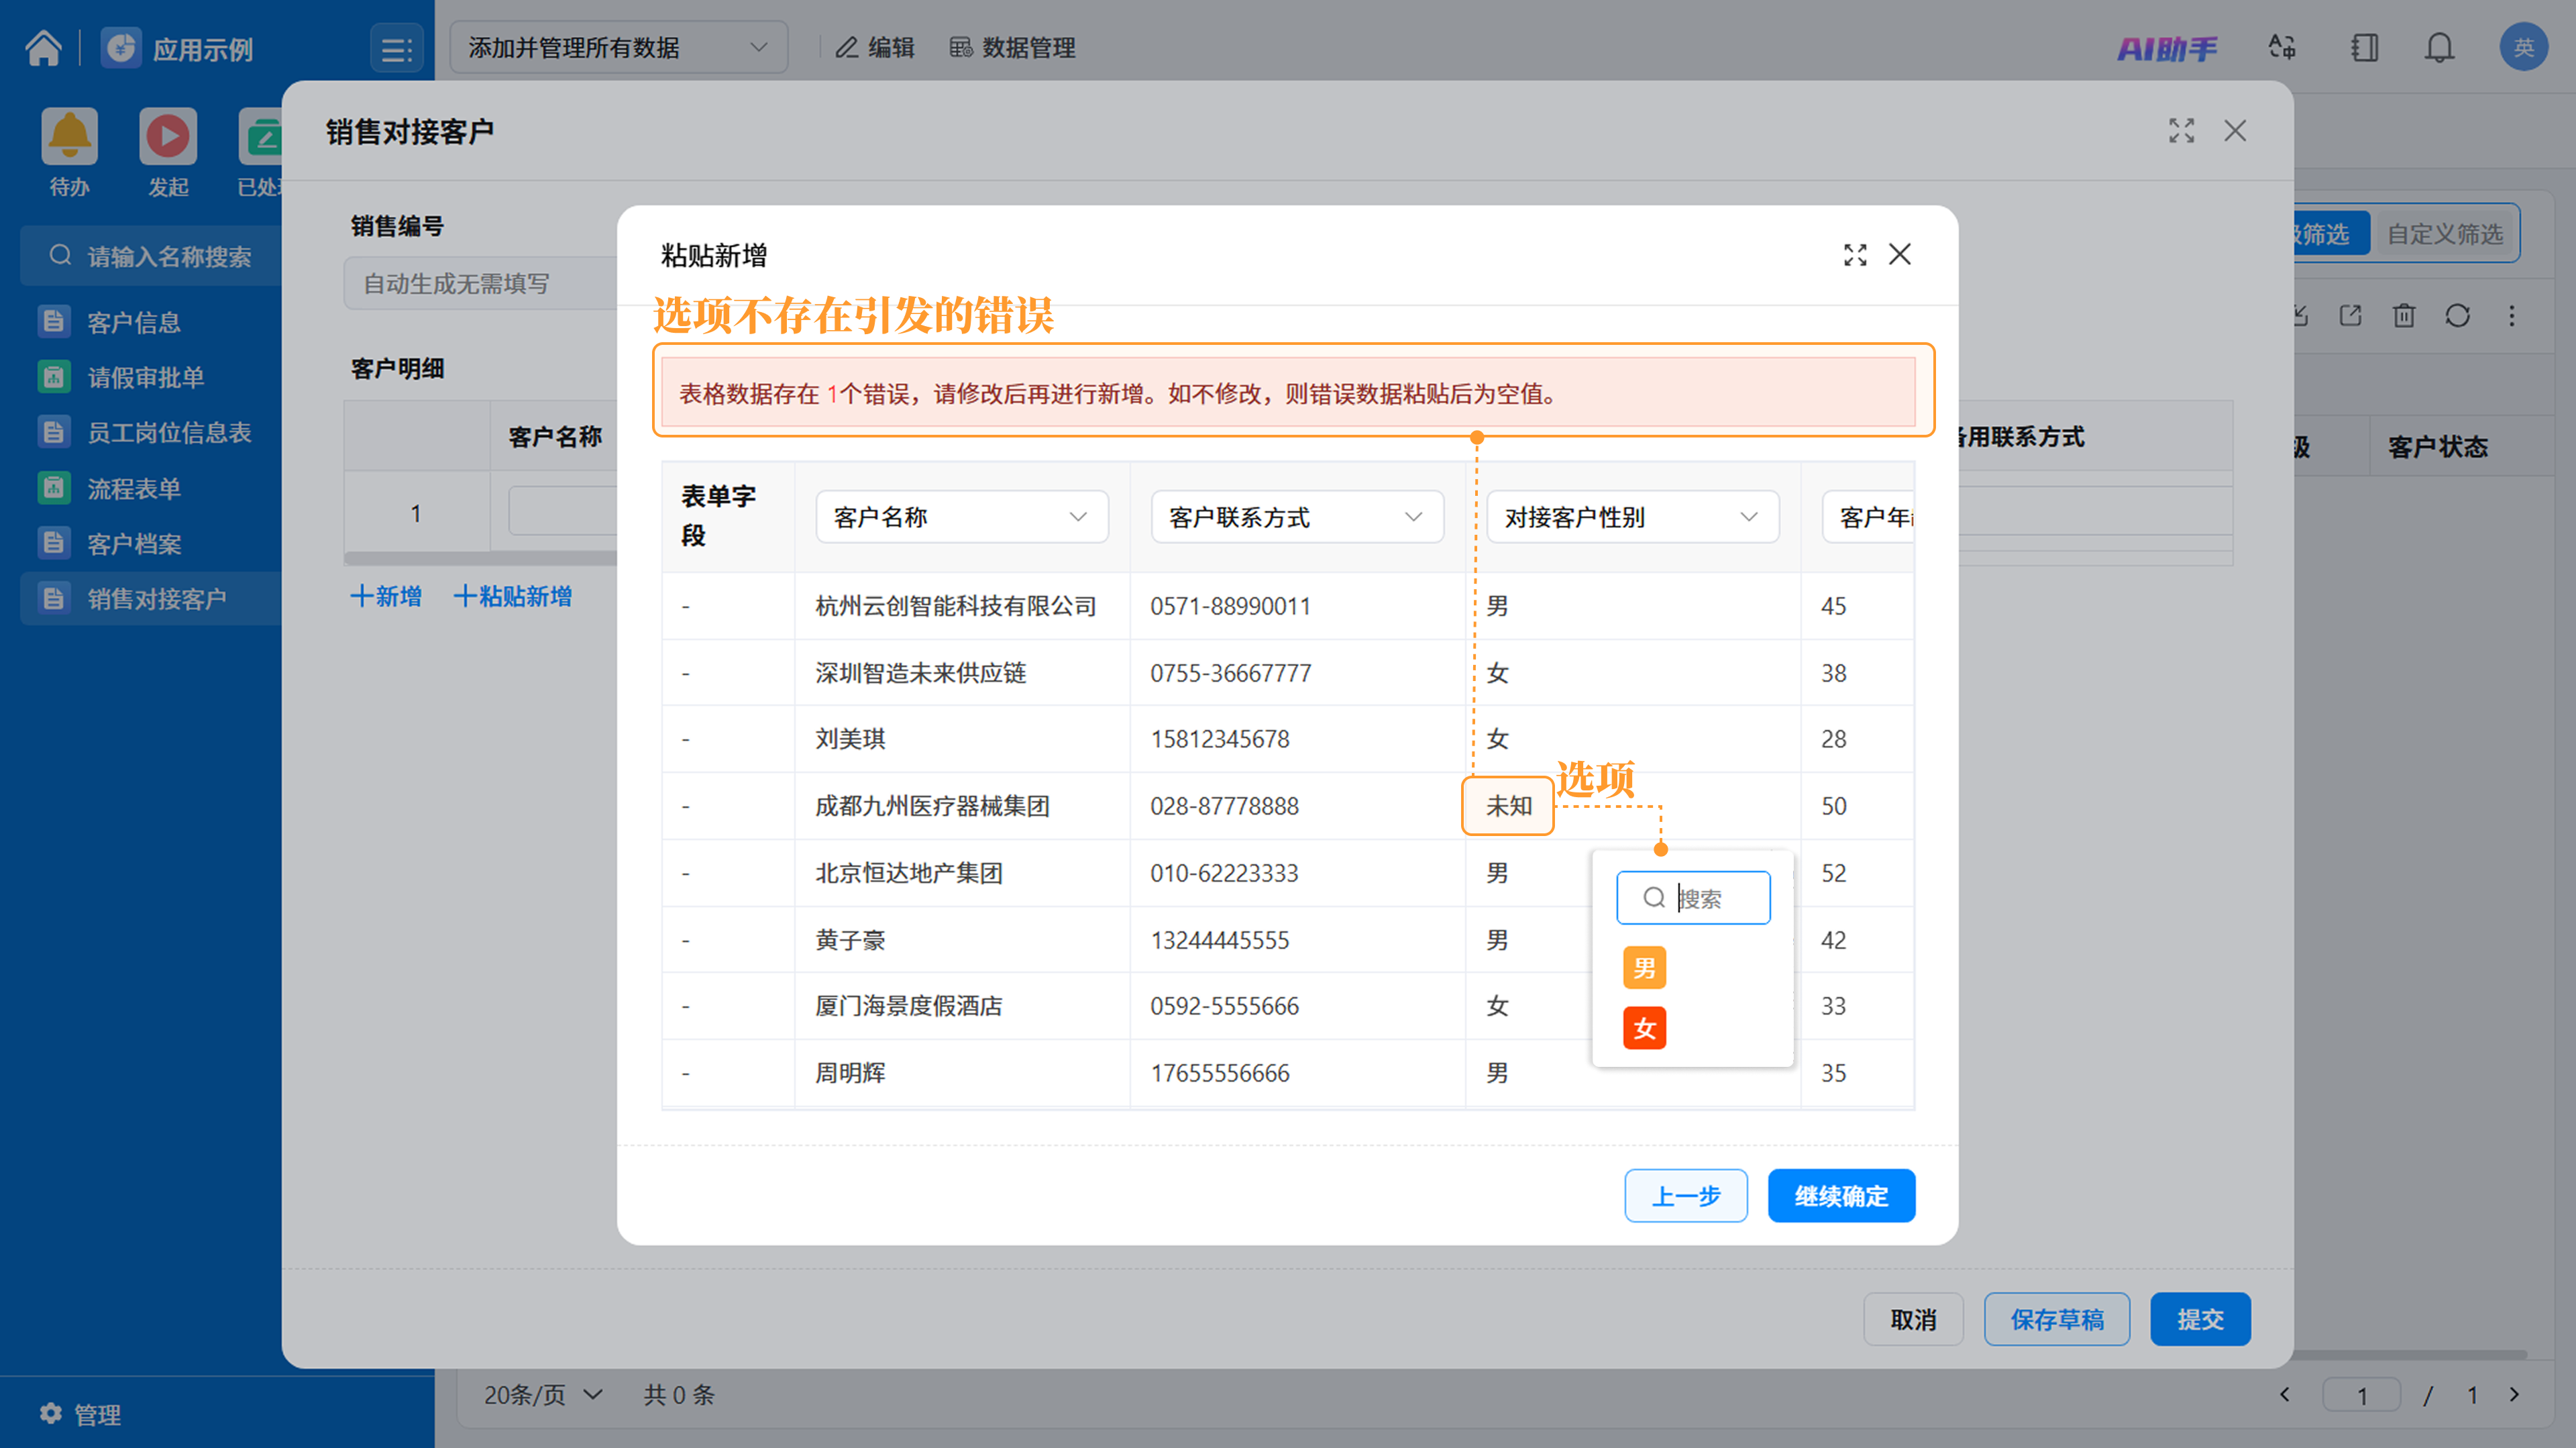Viewport: 2576px width, 1448px height.
Task: Click the 客户状态 column header
Action: coord(2437,446)
